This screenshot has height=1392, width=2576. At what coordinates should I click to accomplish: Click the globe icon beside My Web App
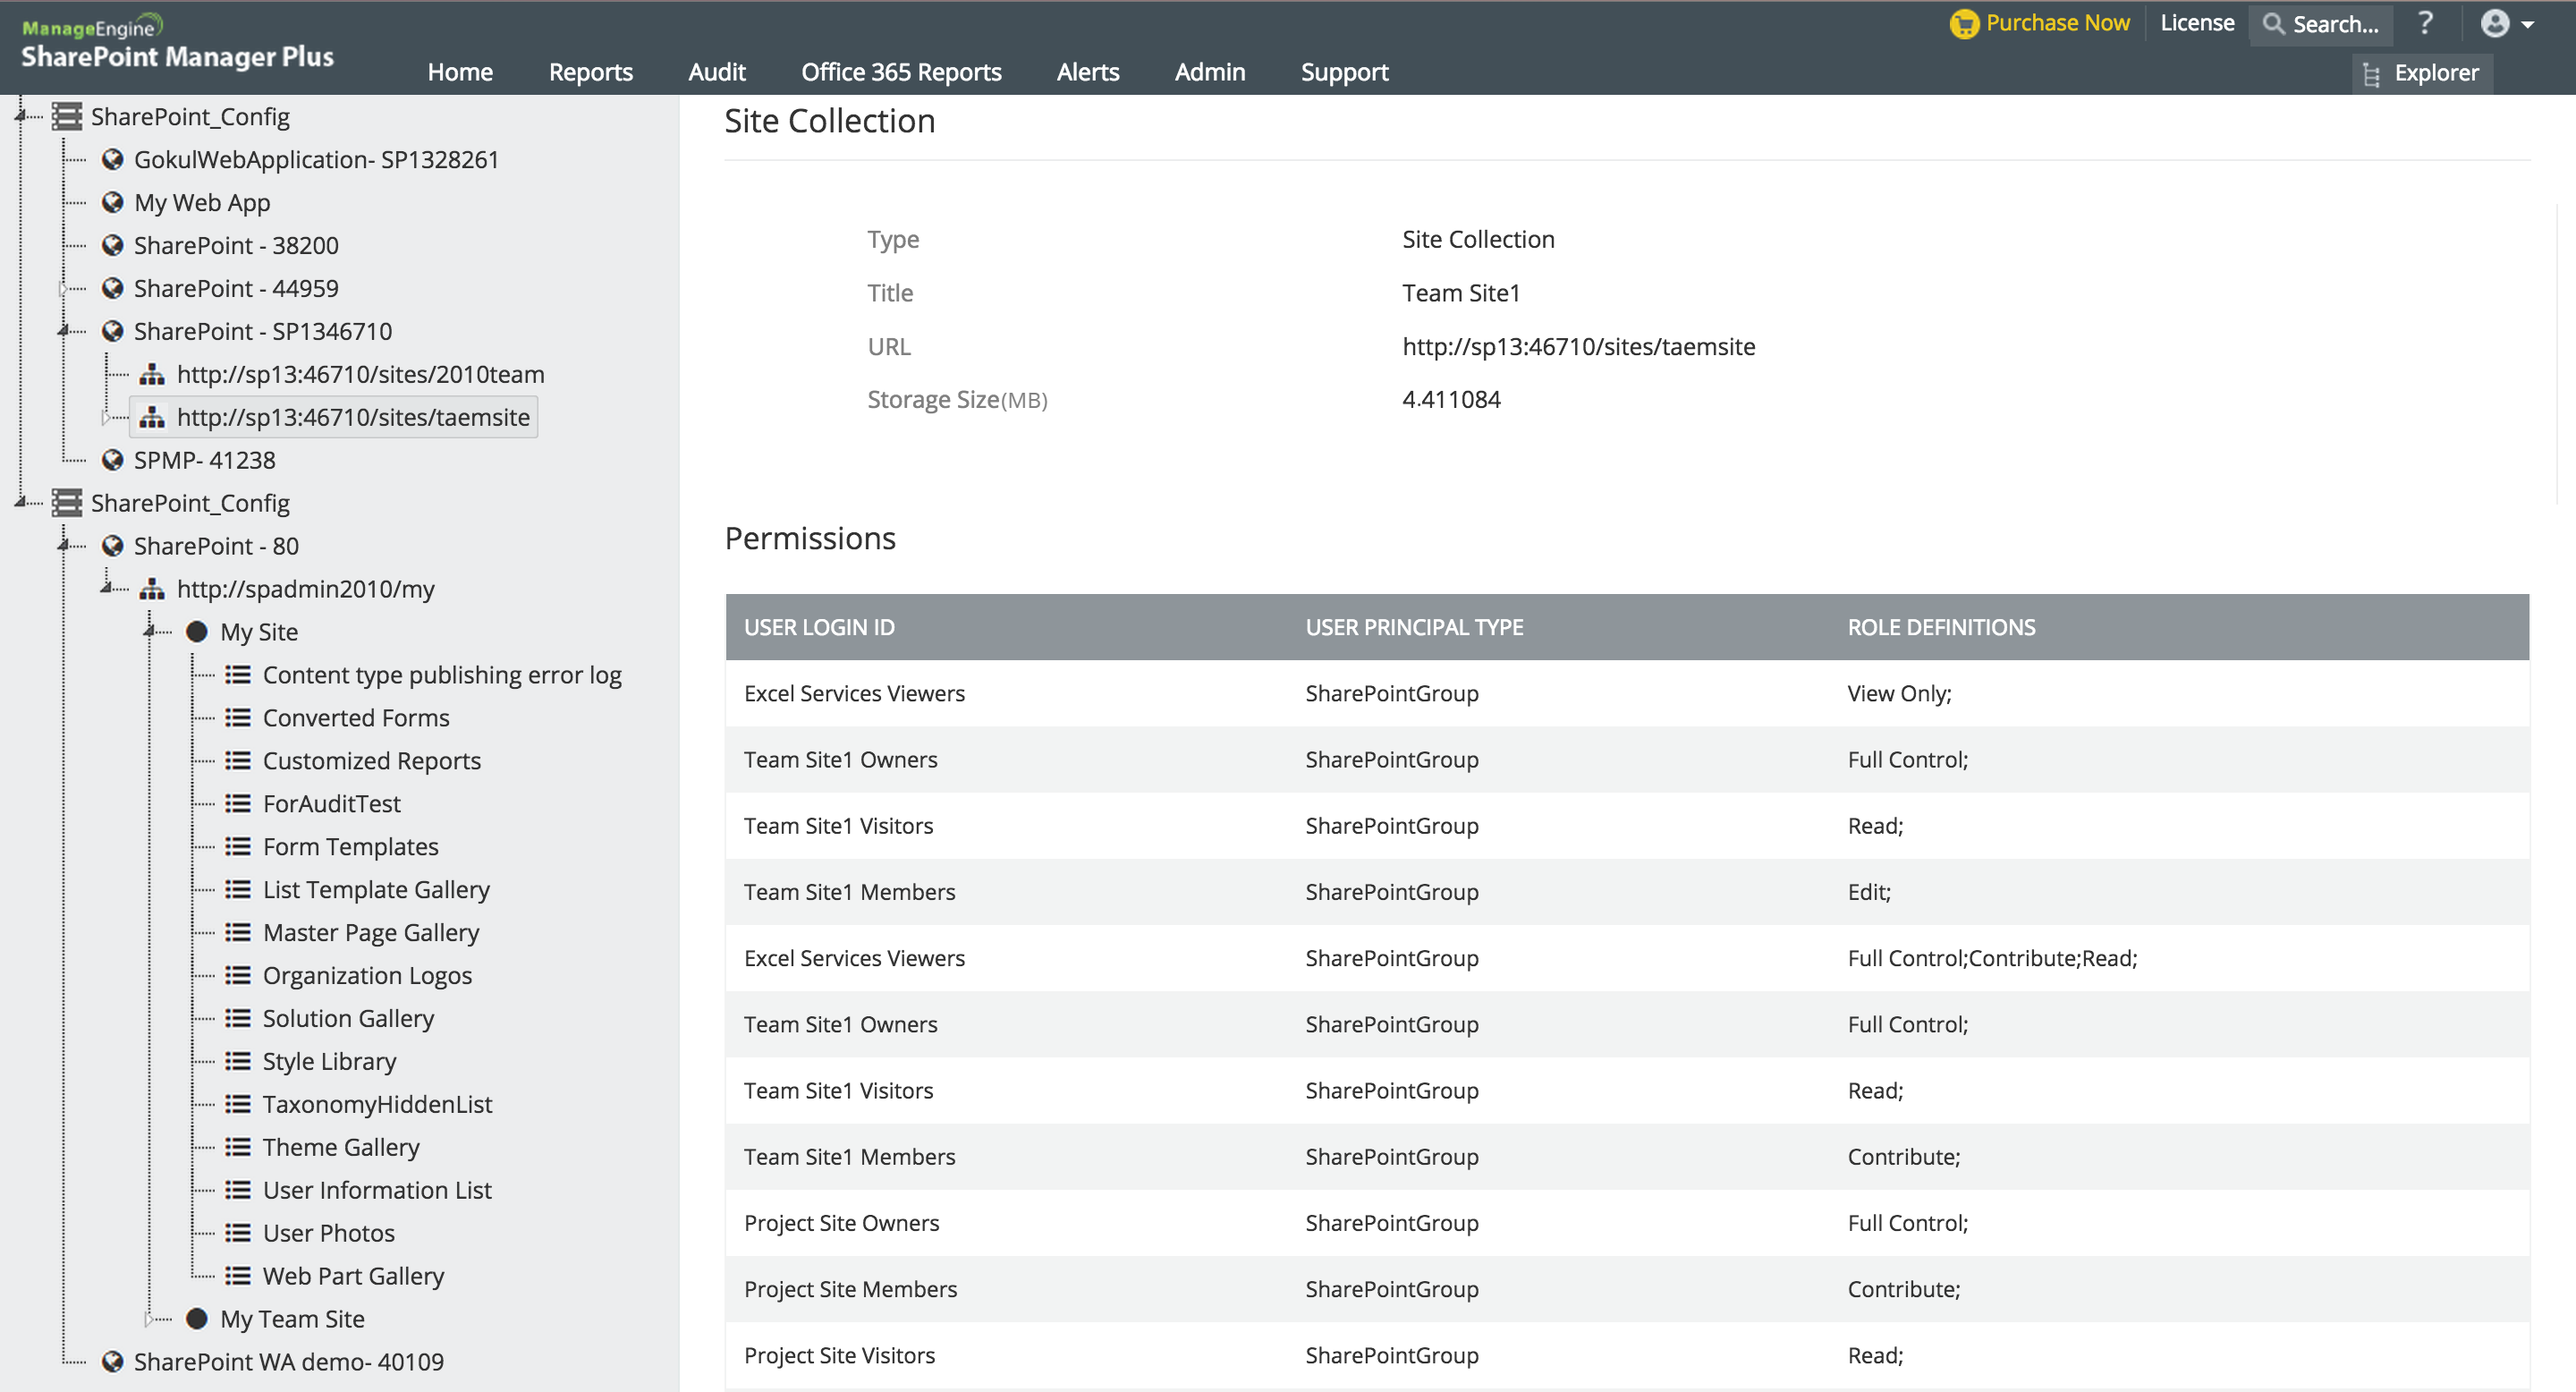click(x=113, y=203)
